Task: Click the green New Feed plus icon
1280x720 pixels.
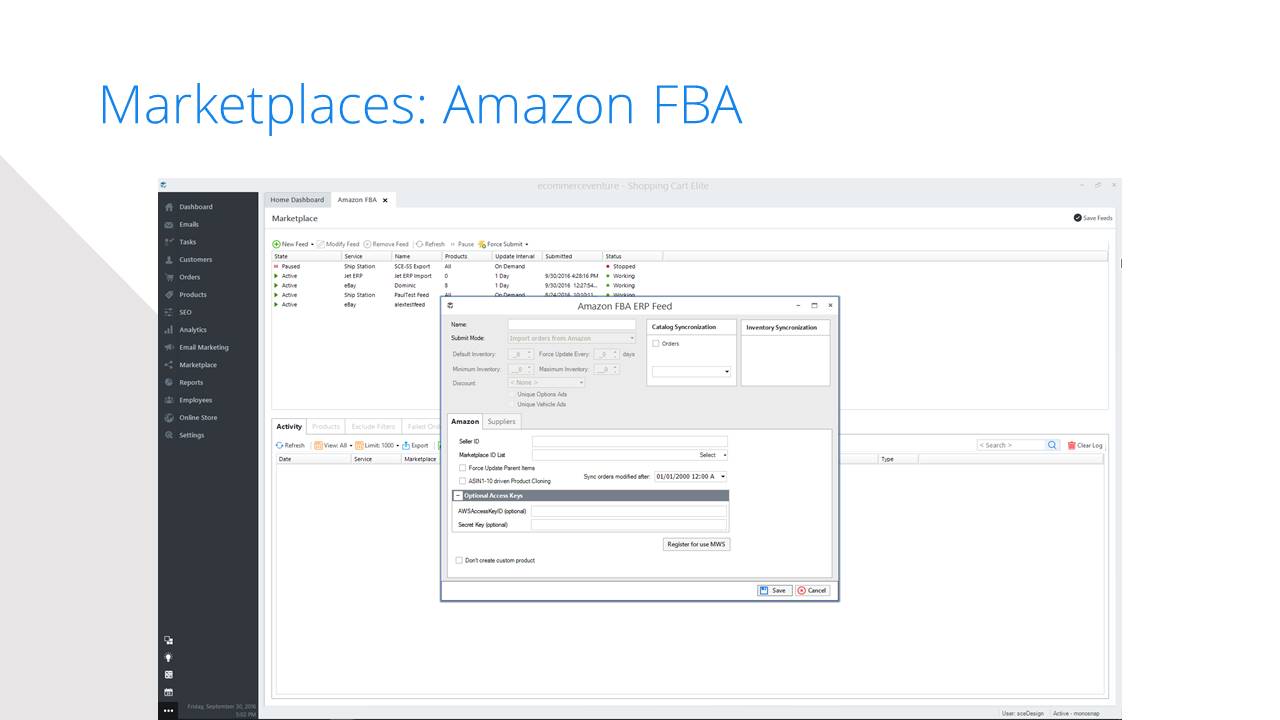Action: click(276, 244)
